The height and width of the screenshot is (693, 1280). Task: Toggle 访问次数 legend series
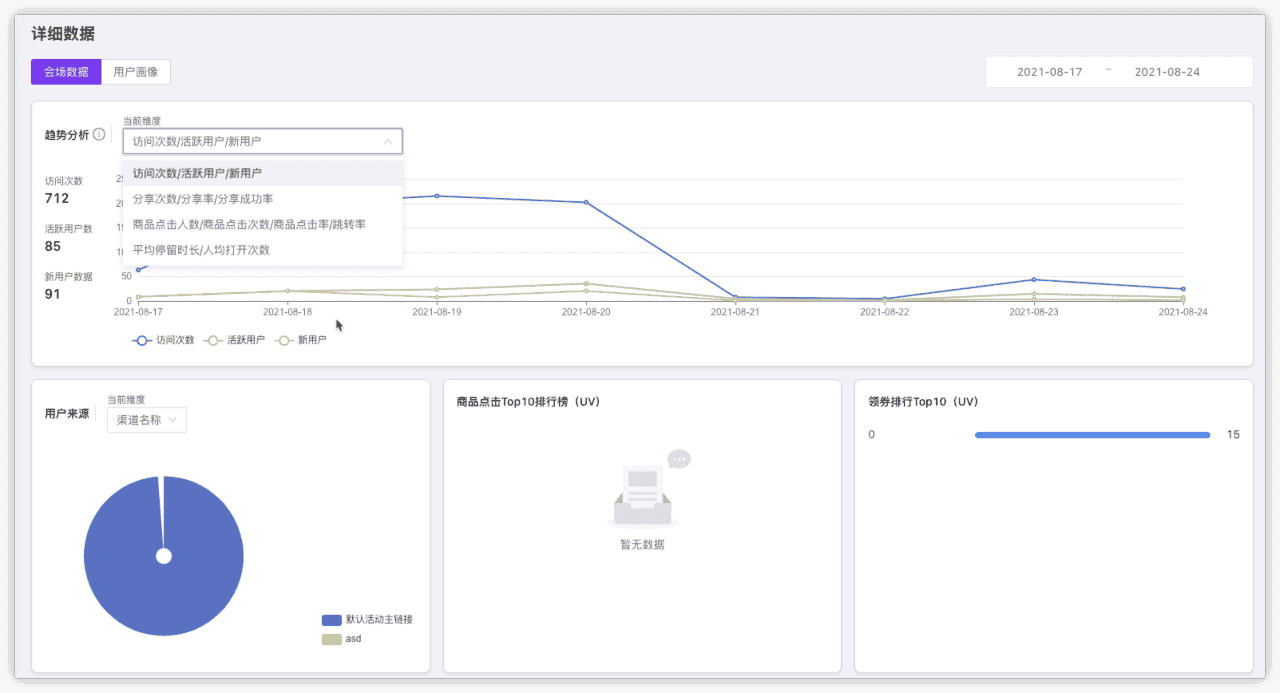point(164,340)
